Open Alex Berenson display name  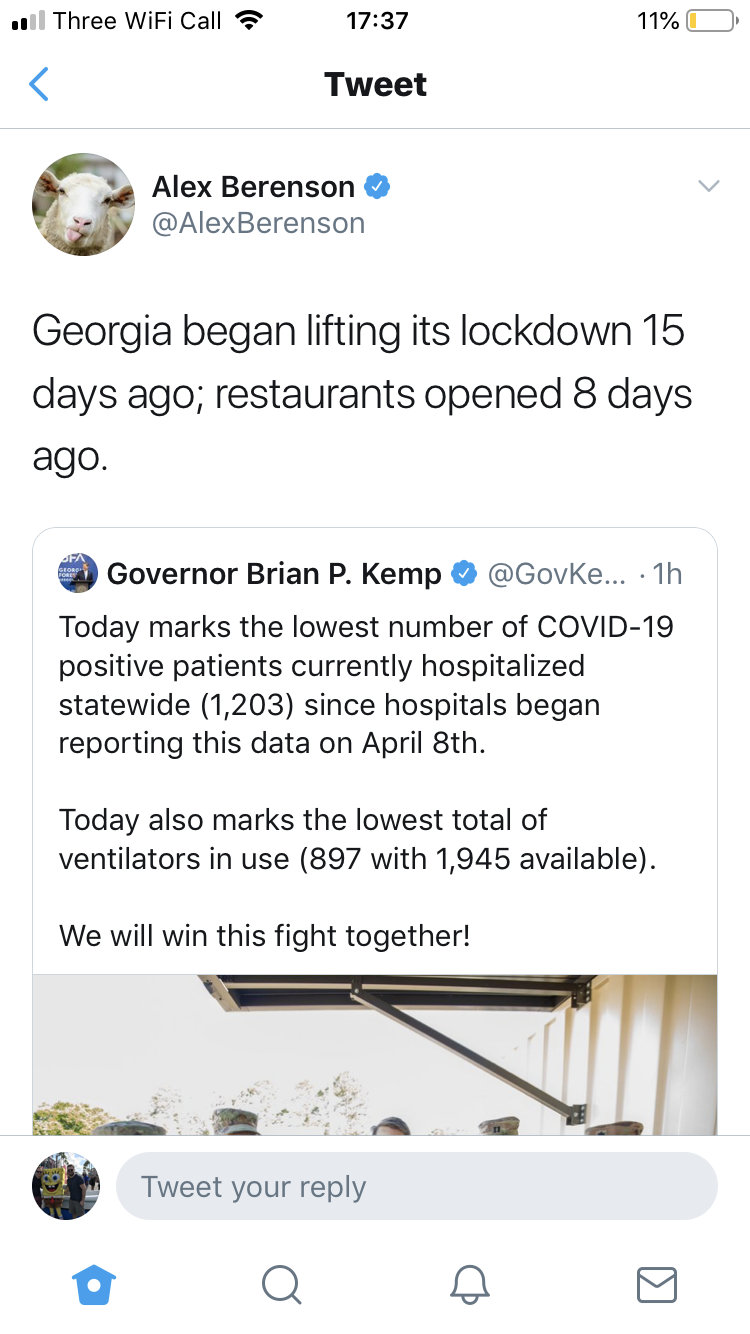pos(253,186)
